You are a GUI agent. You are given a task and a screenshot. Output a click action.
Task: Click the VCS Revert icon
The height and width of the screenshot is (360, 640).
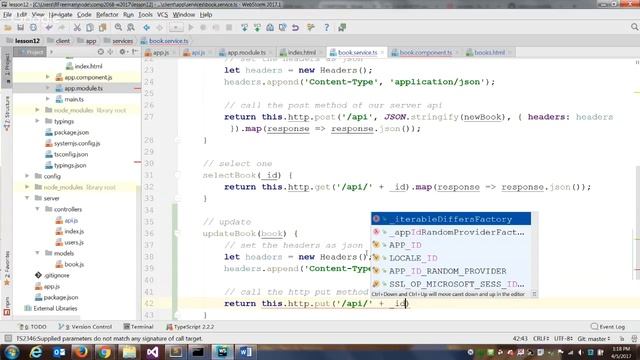(295, 27)
